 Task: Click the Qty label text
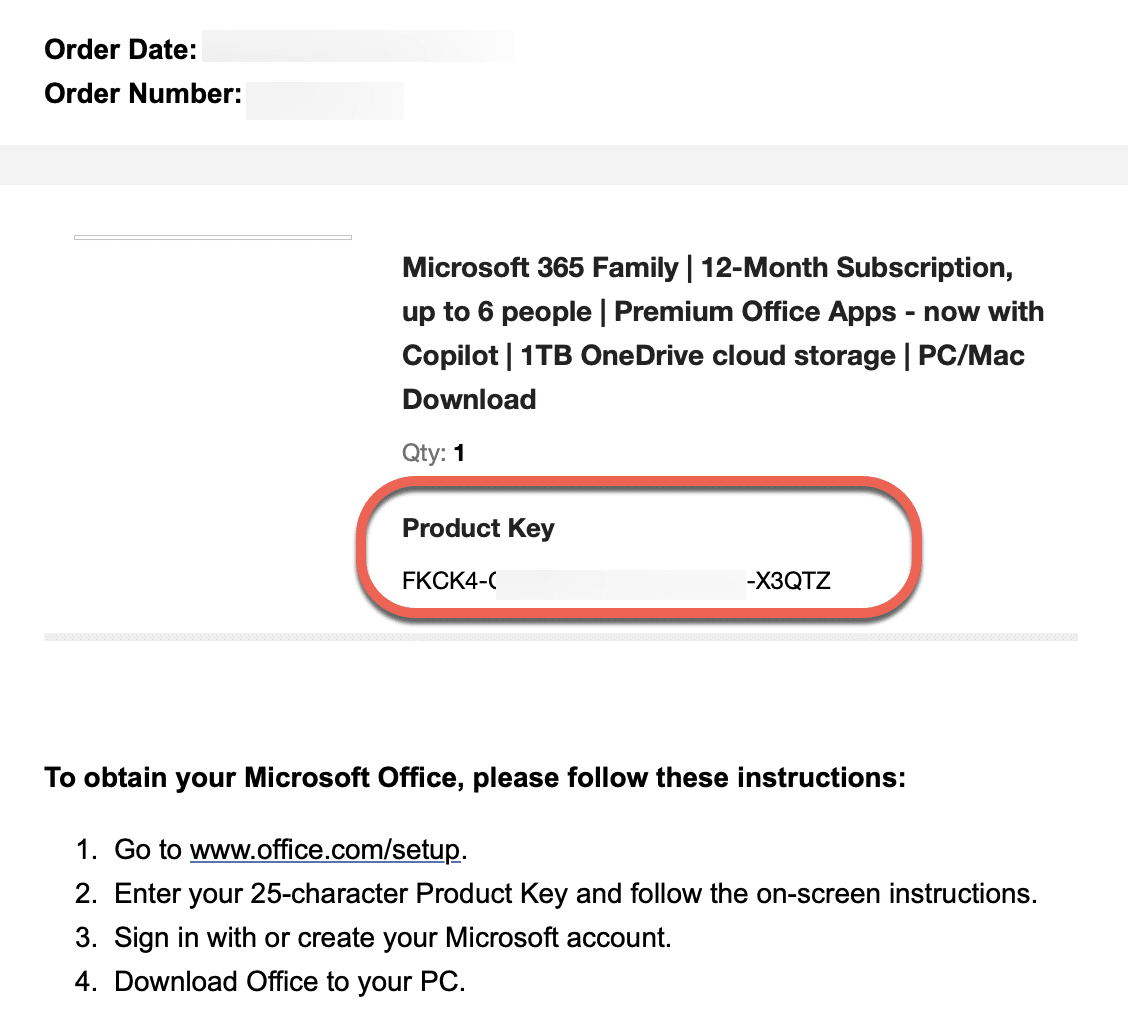pyautogui.click(x=424, y=453)
